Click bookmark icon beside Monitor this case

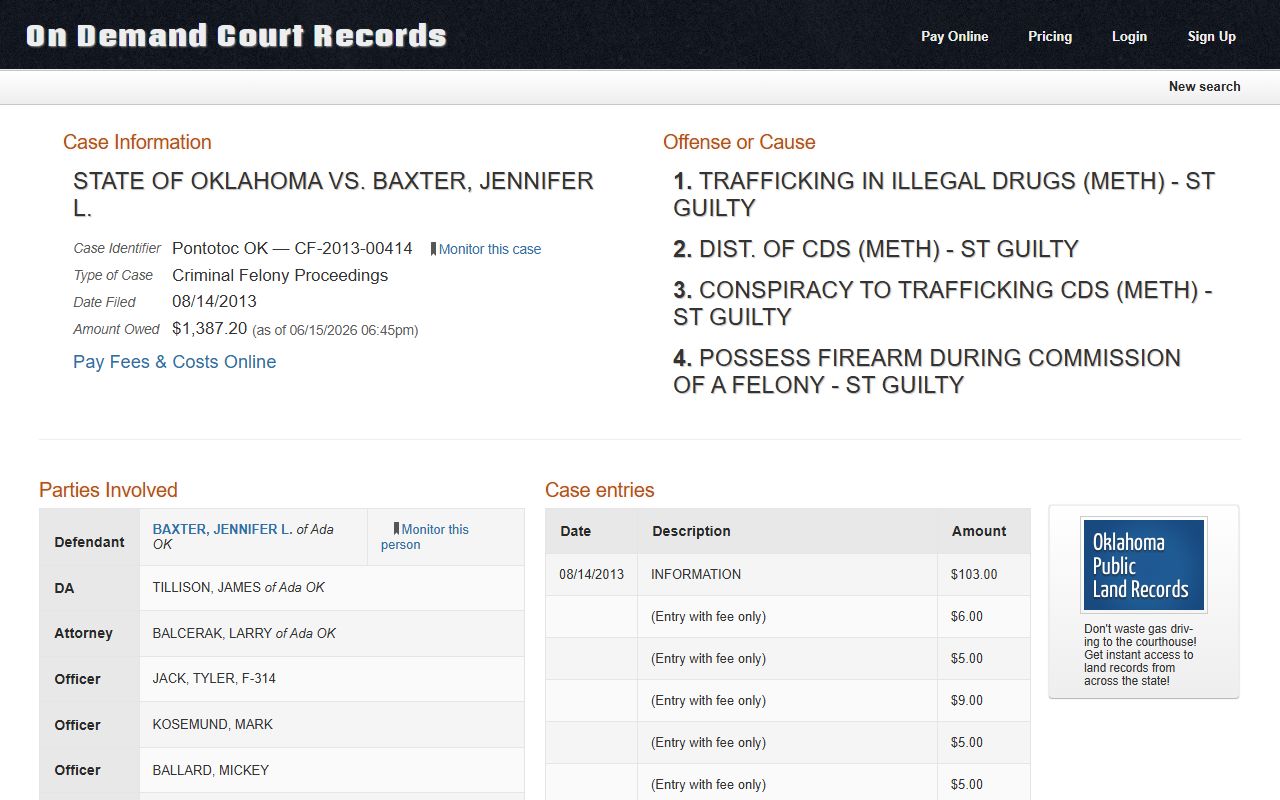tap(433, 249)
